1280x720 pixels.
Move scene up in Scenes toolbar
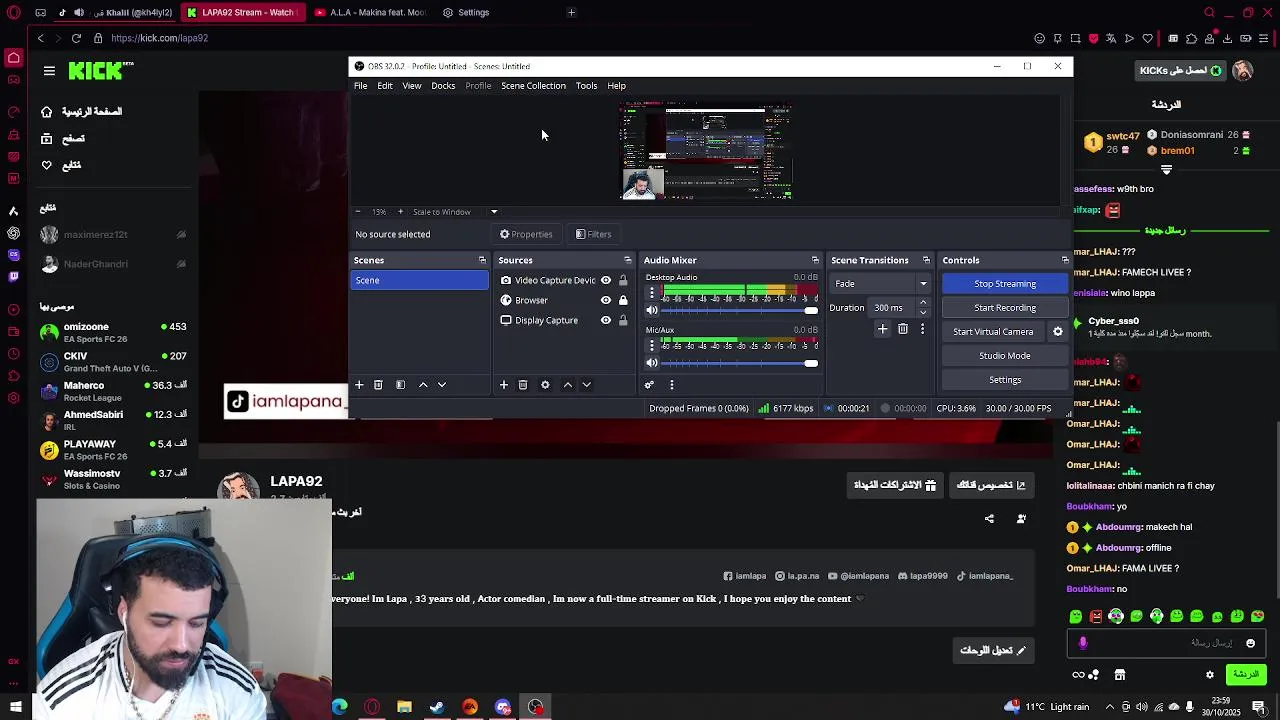click(x=423, y=385)
